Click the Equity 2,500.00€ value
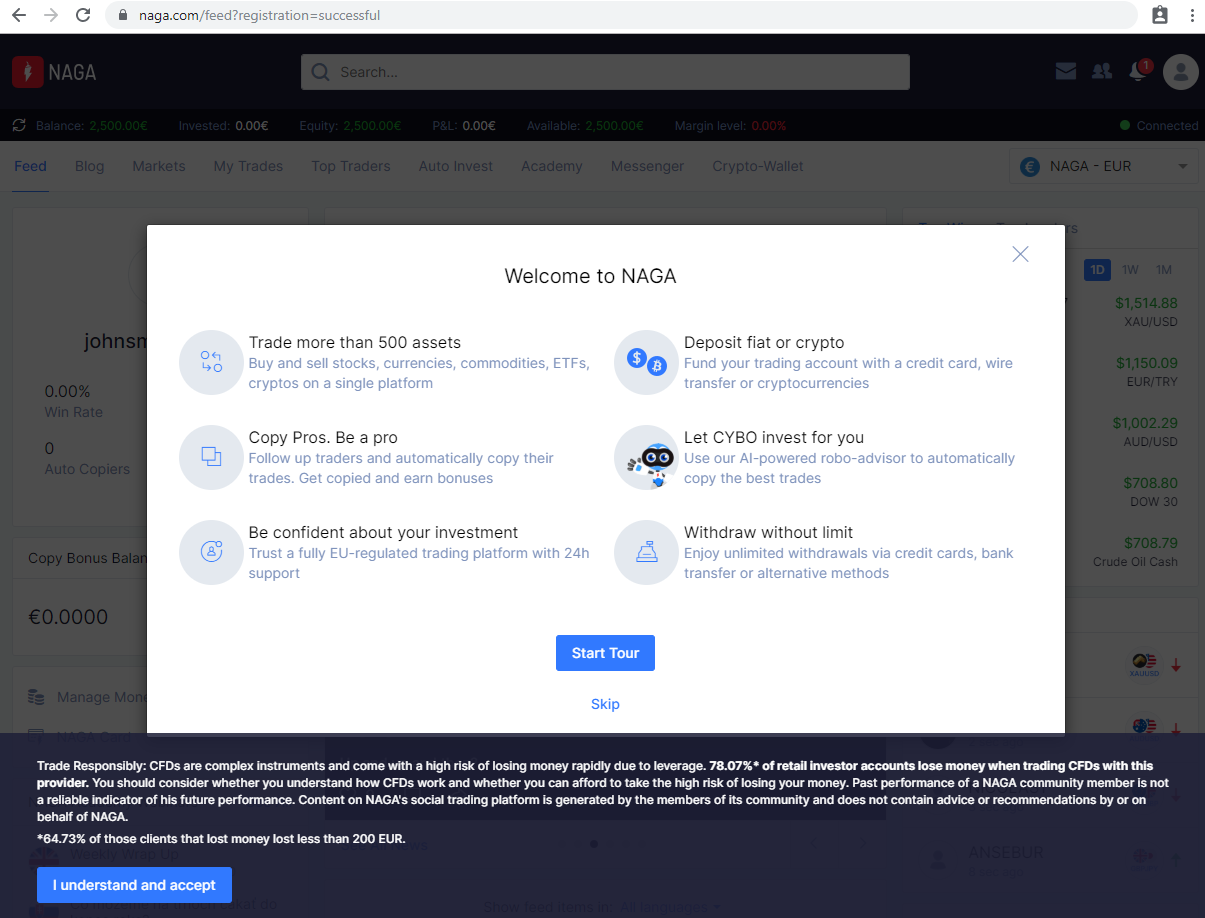This screenshot has height=918, width=1205. coord(372,126)
